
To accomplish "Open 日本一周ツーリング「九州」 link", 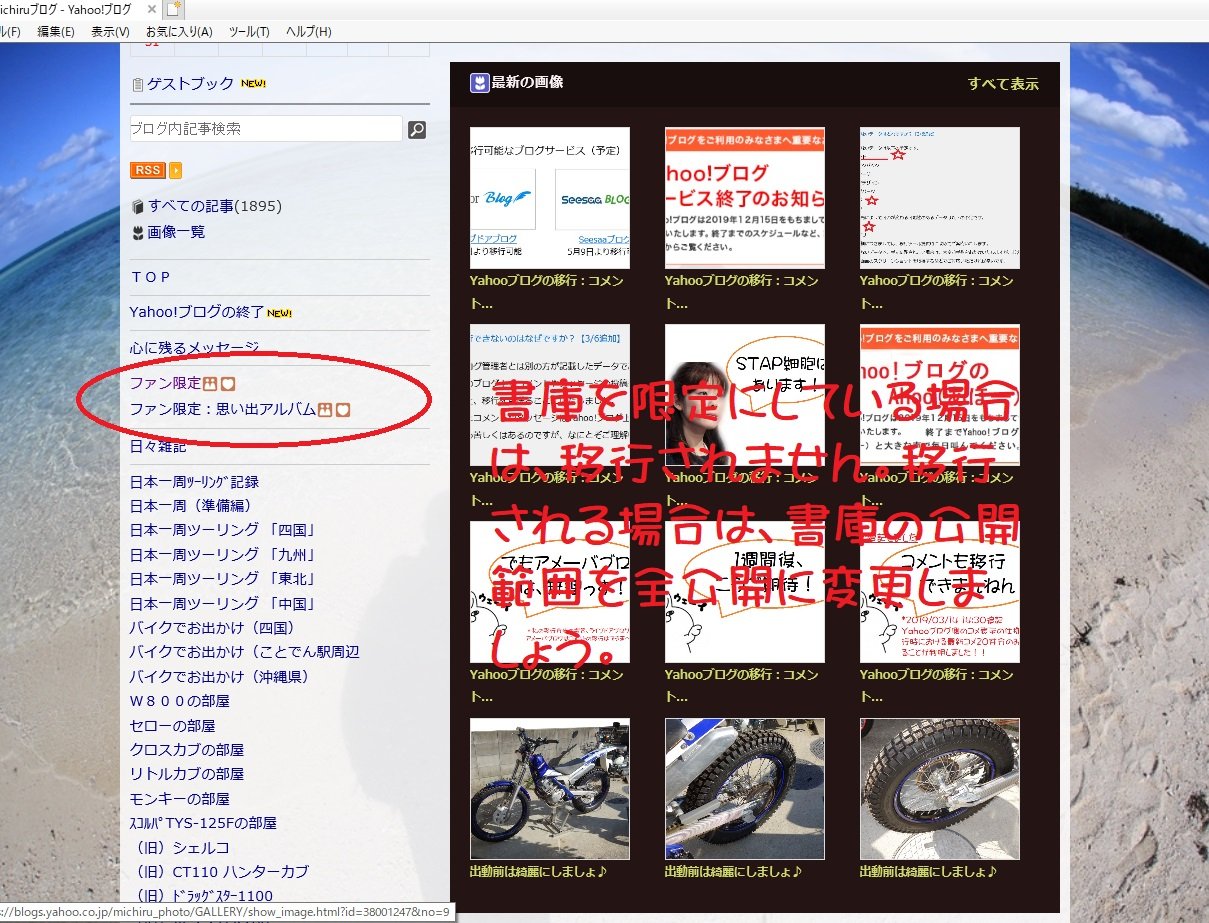I will [x=223, y=555].
